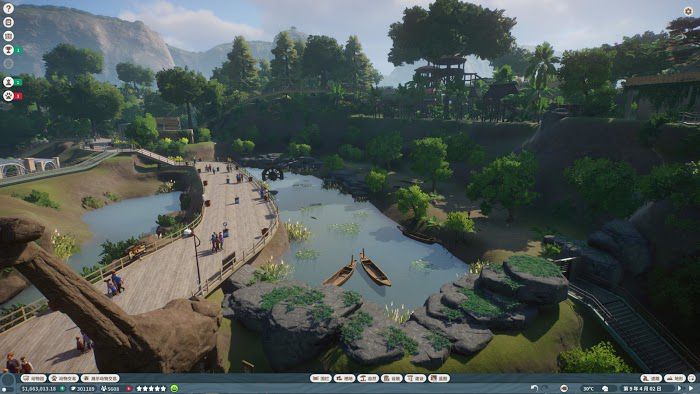
Task: Click the red animal alert count badge
Action: [18, 96]
